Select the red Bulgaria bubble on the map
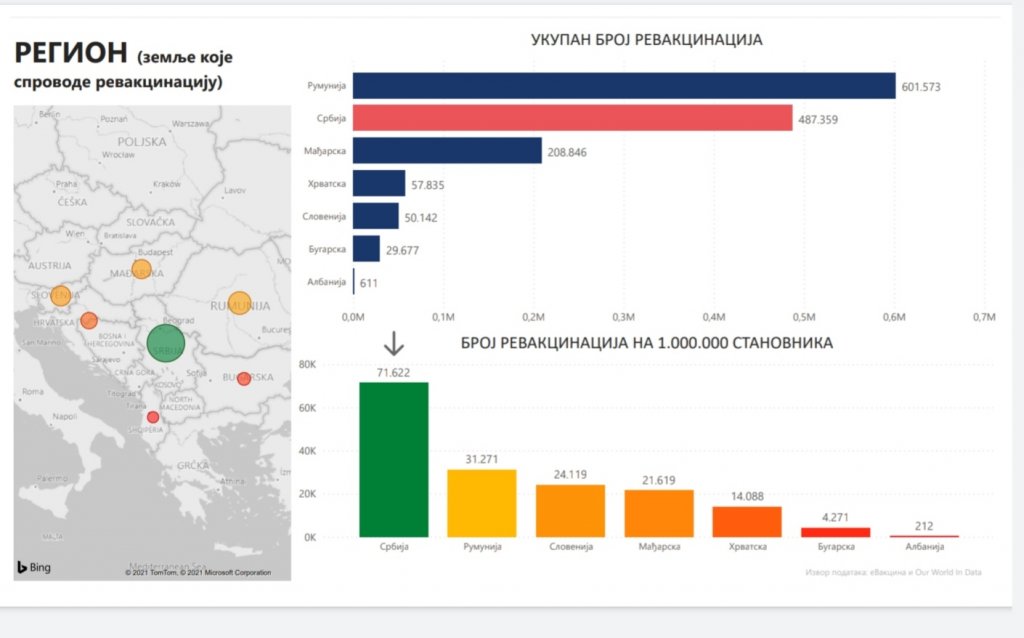Screen dimensions: 1024x638 [x=243, y=379]
